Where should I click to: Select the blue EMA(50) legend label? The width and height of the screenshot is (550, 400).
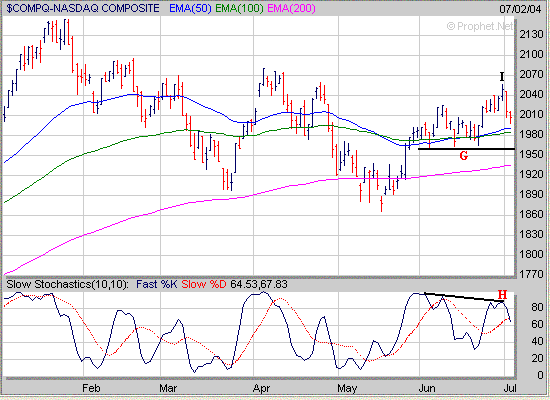pos(190,8)
